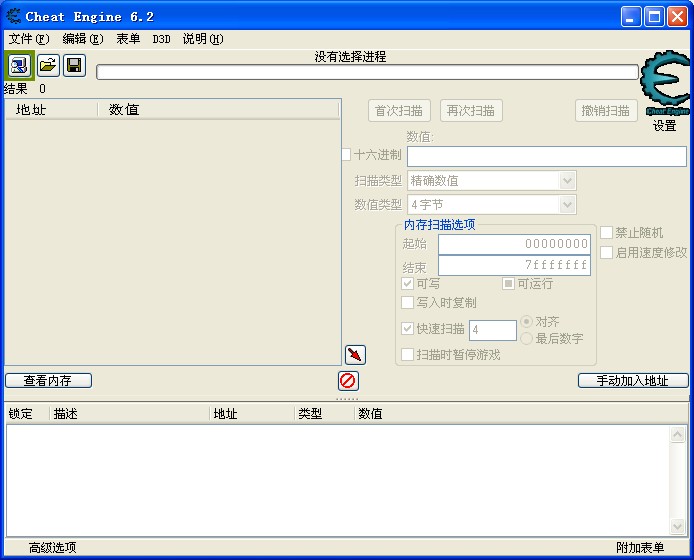Click the 类型 column header
This screenshot has height=560, width=694.
point(324,414)
